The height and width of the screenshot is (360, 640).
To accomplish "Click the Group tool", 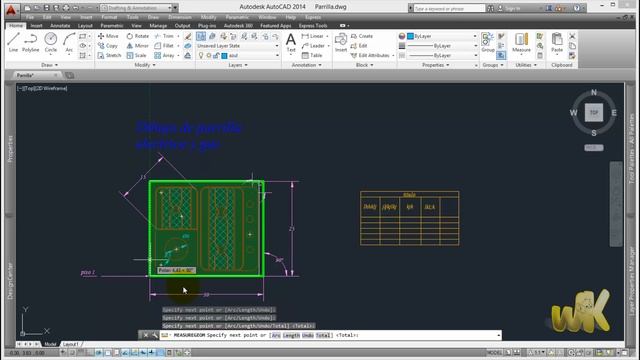I will click(x=488, y=42).
